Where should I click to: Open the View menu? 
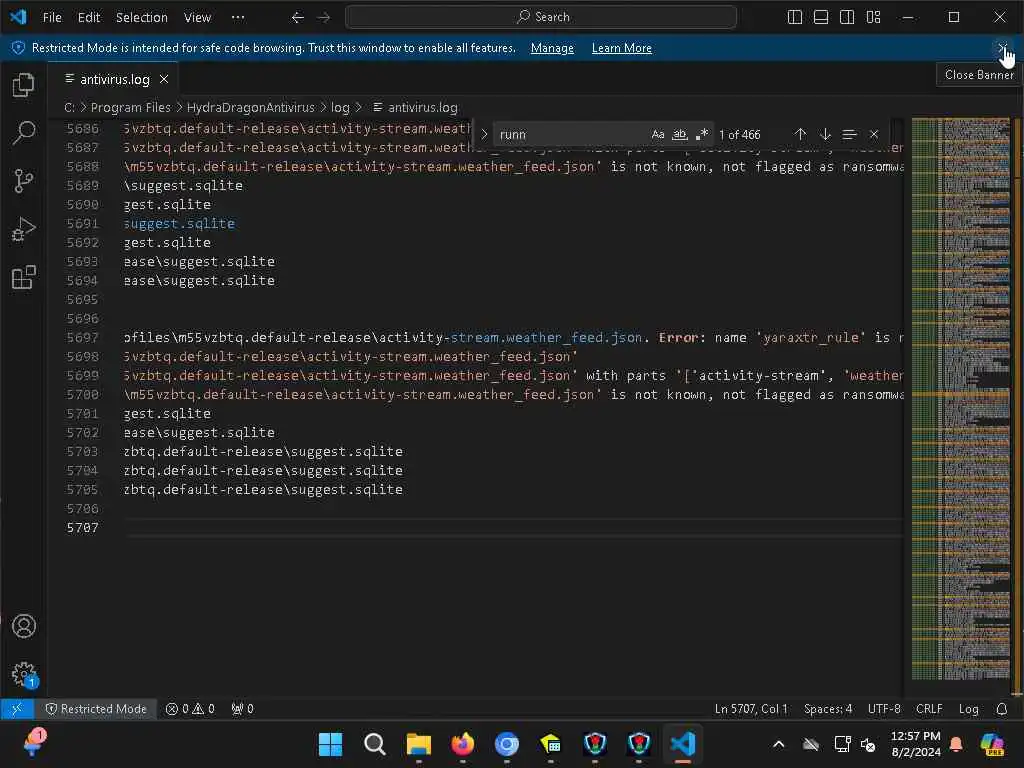[x=197, y=18]
